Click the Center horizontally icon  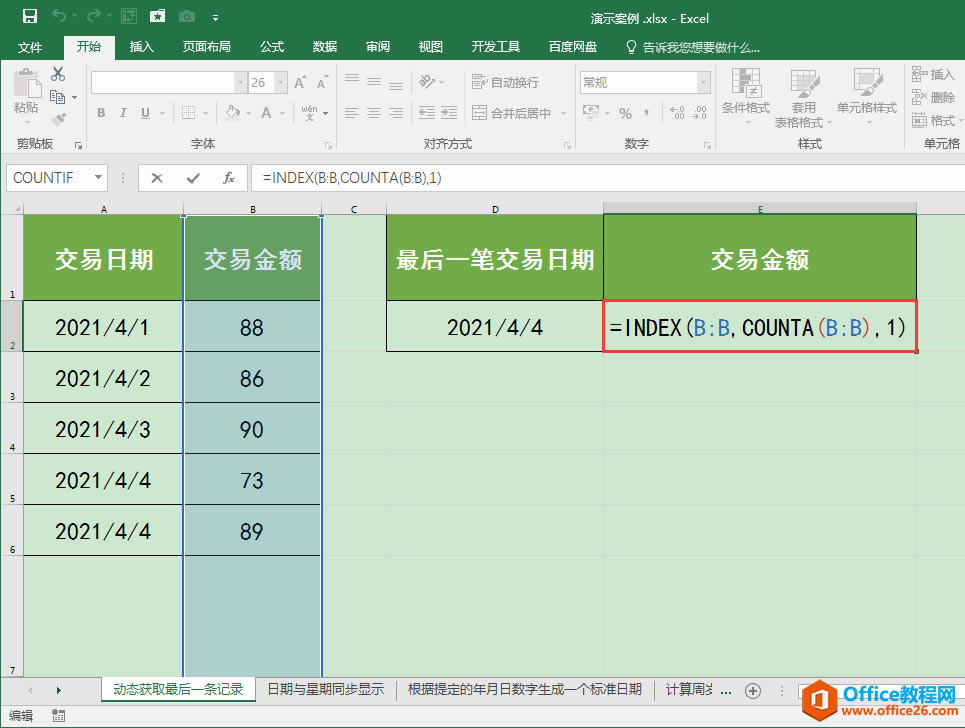(374, 113)
